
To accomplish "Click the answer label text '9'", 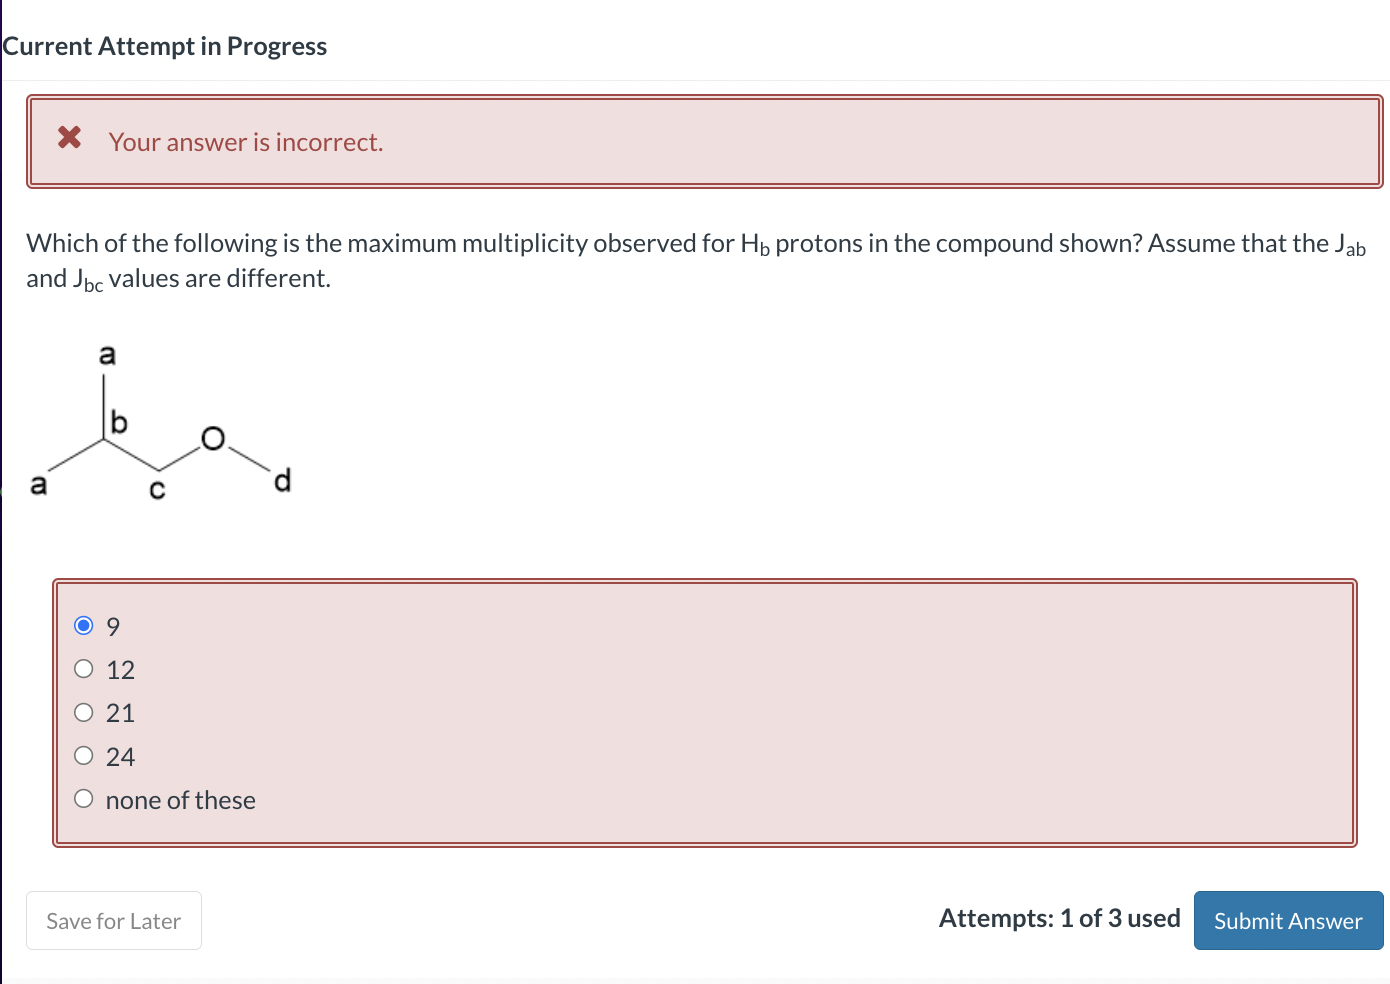I will [113, 626].
